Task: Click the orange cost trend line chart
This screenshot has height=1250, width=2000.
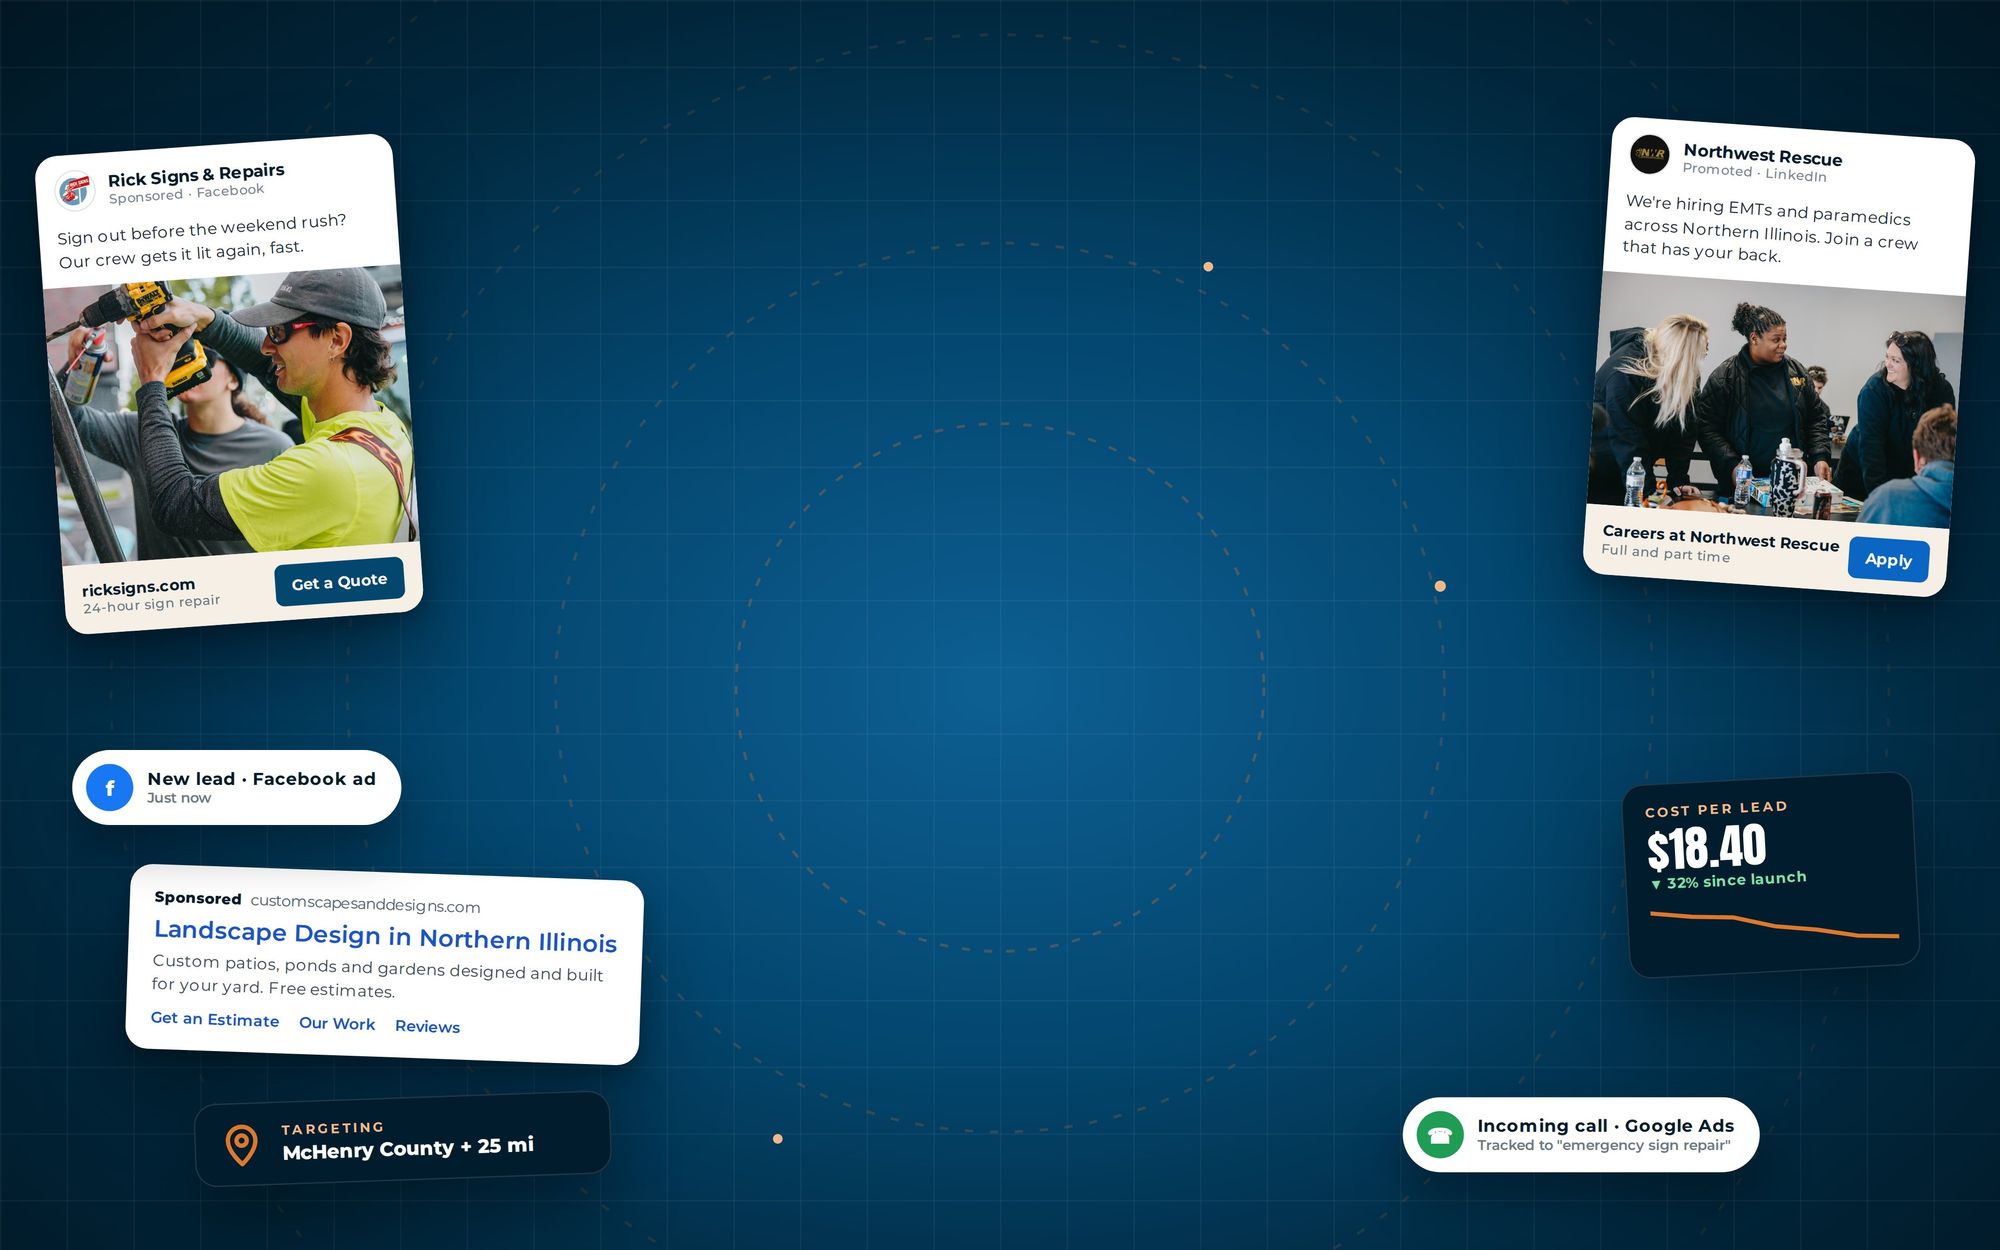Action: pyautogui.click(x=1774, y=925)
